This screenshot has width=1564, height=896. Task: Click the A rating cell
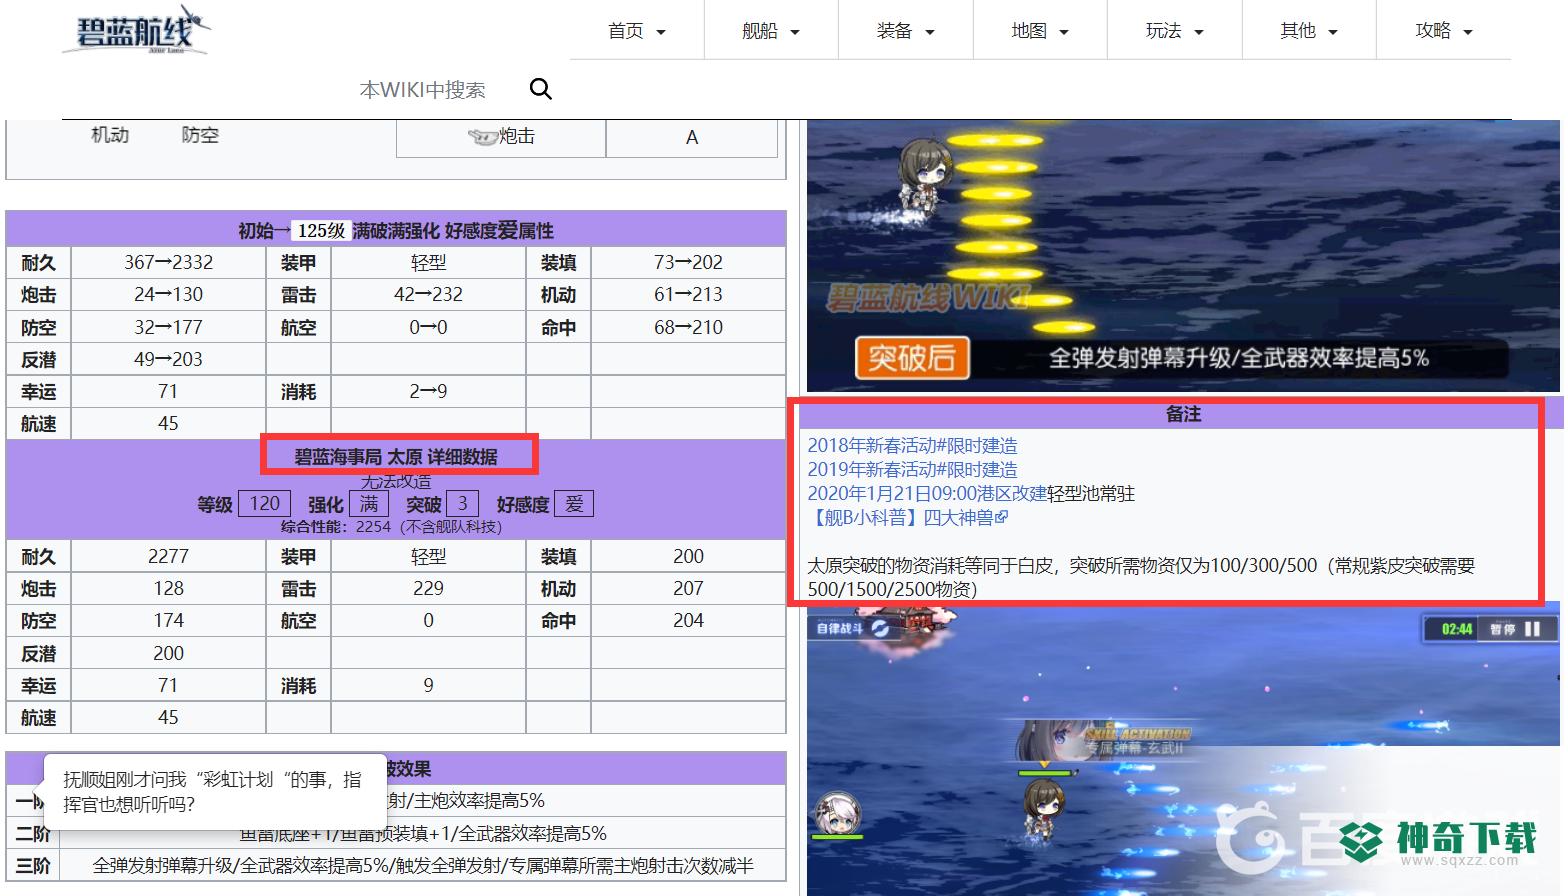692,137
